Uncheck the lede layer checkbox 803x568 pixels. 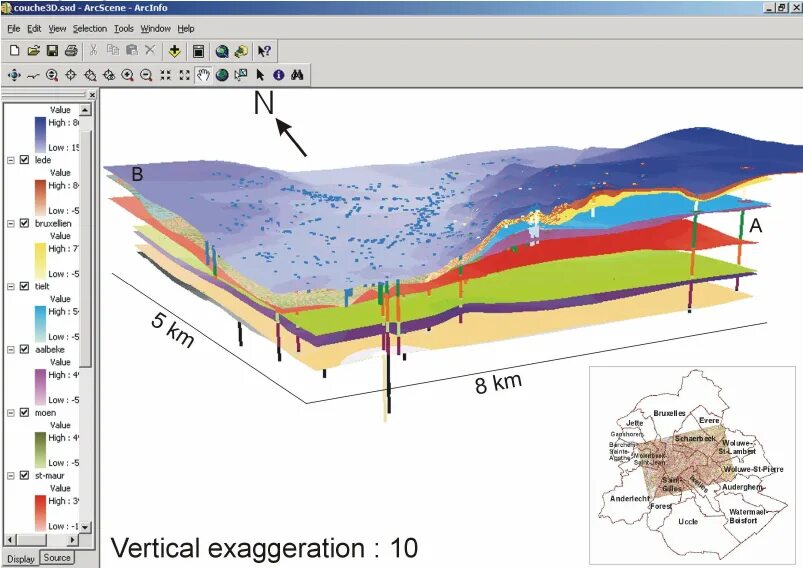(x=24, y=160)
